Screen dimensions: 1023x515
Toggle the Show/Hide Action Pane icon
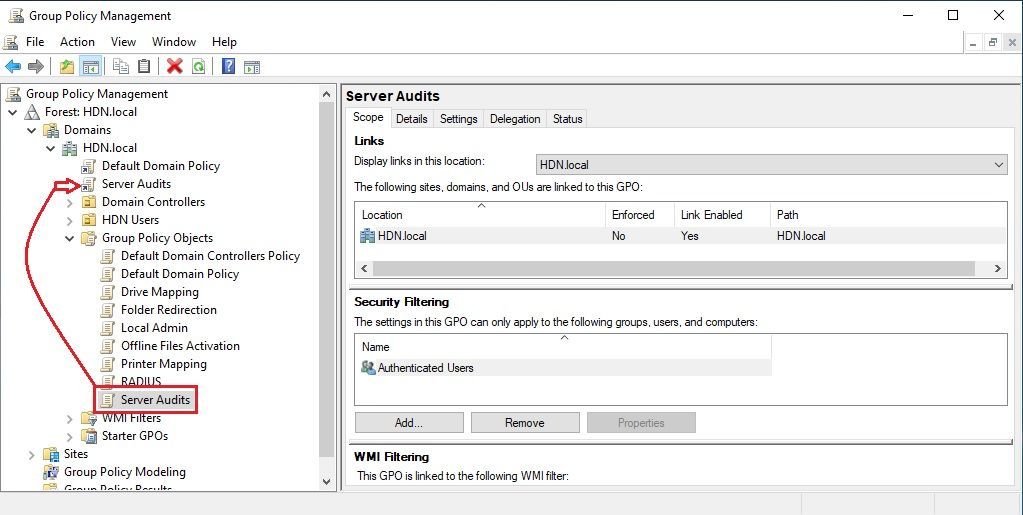coord(252,66)
